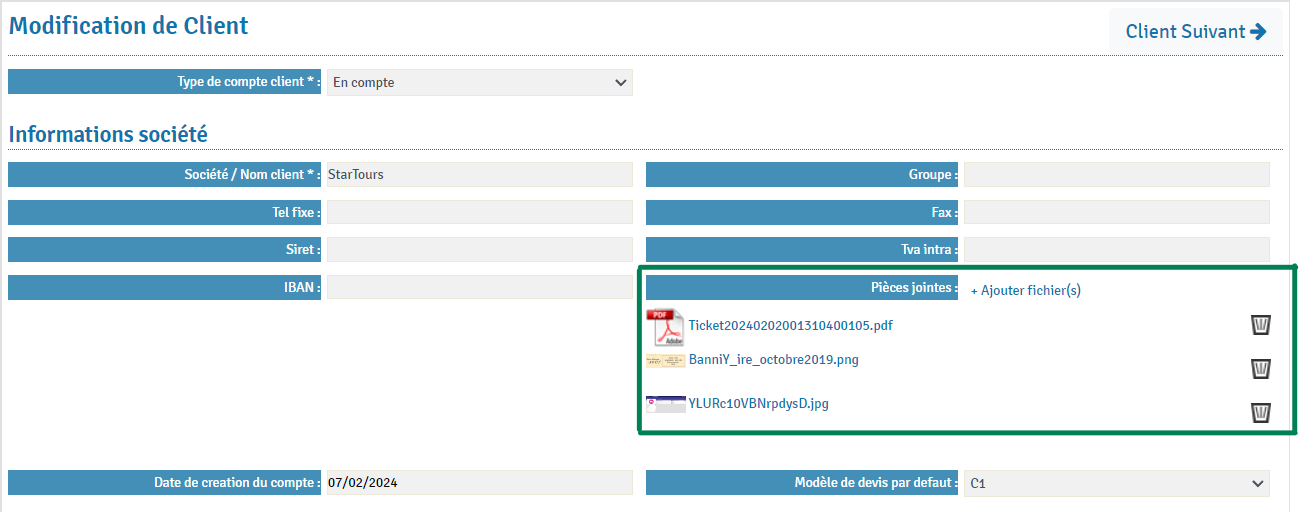Focus the Groupe input field
This screenshot has height=512, width=1299.
(1116, 175)
